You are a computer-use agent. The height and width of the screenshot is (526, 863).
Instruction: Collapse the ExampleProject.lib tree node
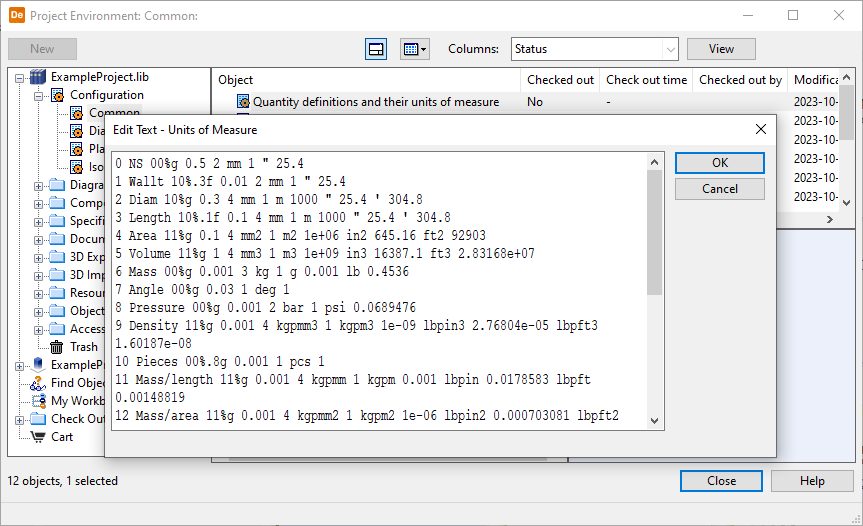20,78
